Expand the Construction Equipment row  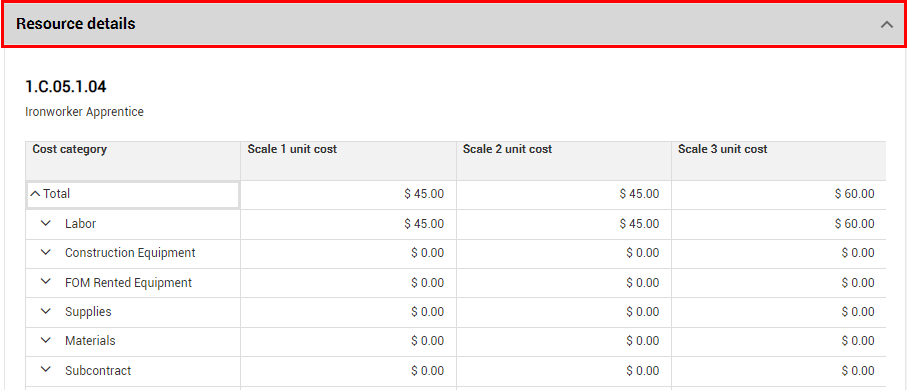coord(46,253)
